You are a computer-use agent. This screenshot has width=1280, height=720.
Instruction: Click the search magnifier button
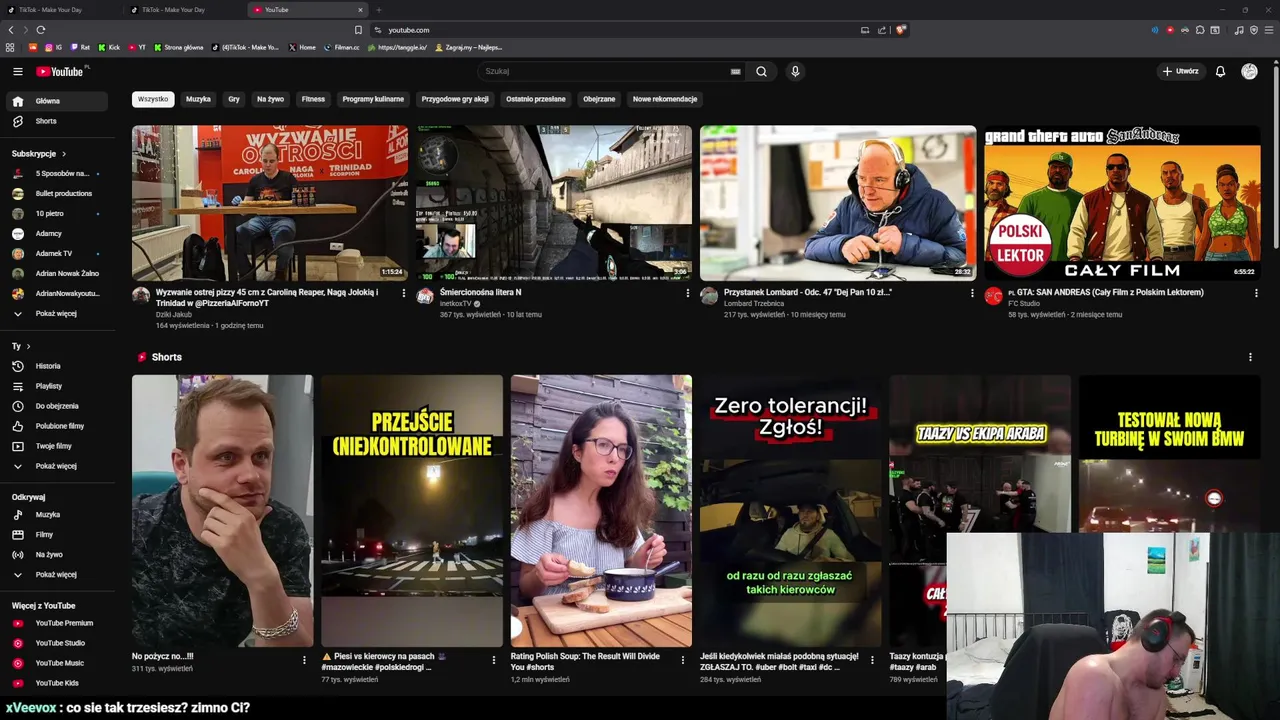pyautogui.click(x=761, y=71)
